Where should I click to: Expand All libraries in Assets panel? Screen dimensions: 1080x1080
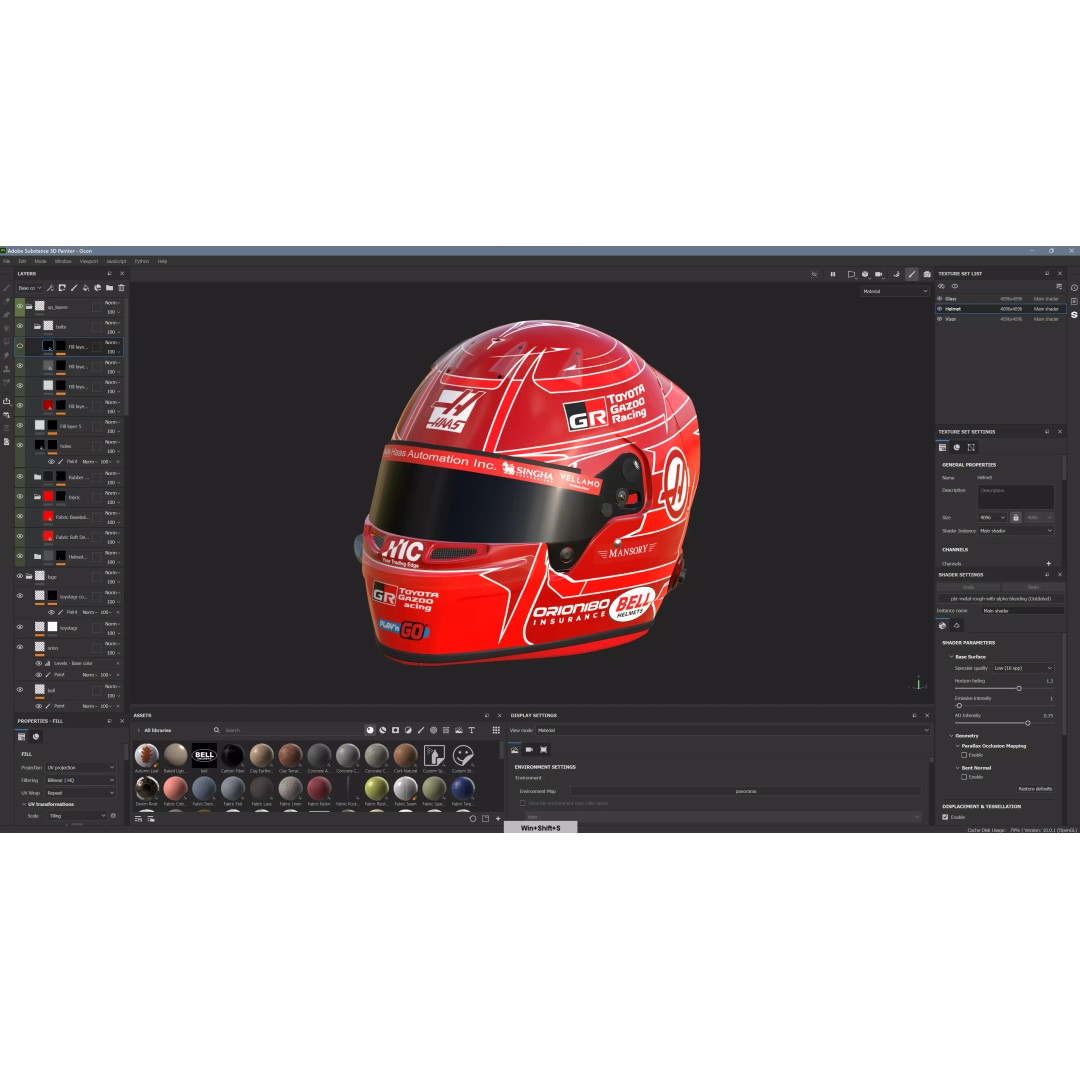coord(138,730)
